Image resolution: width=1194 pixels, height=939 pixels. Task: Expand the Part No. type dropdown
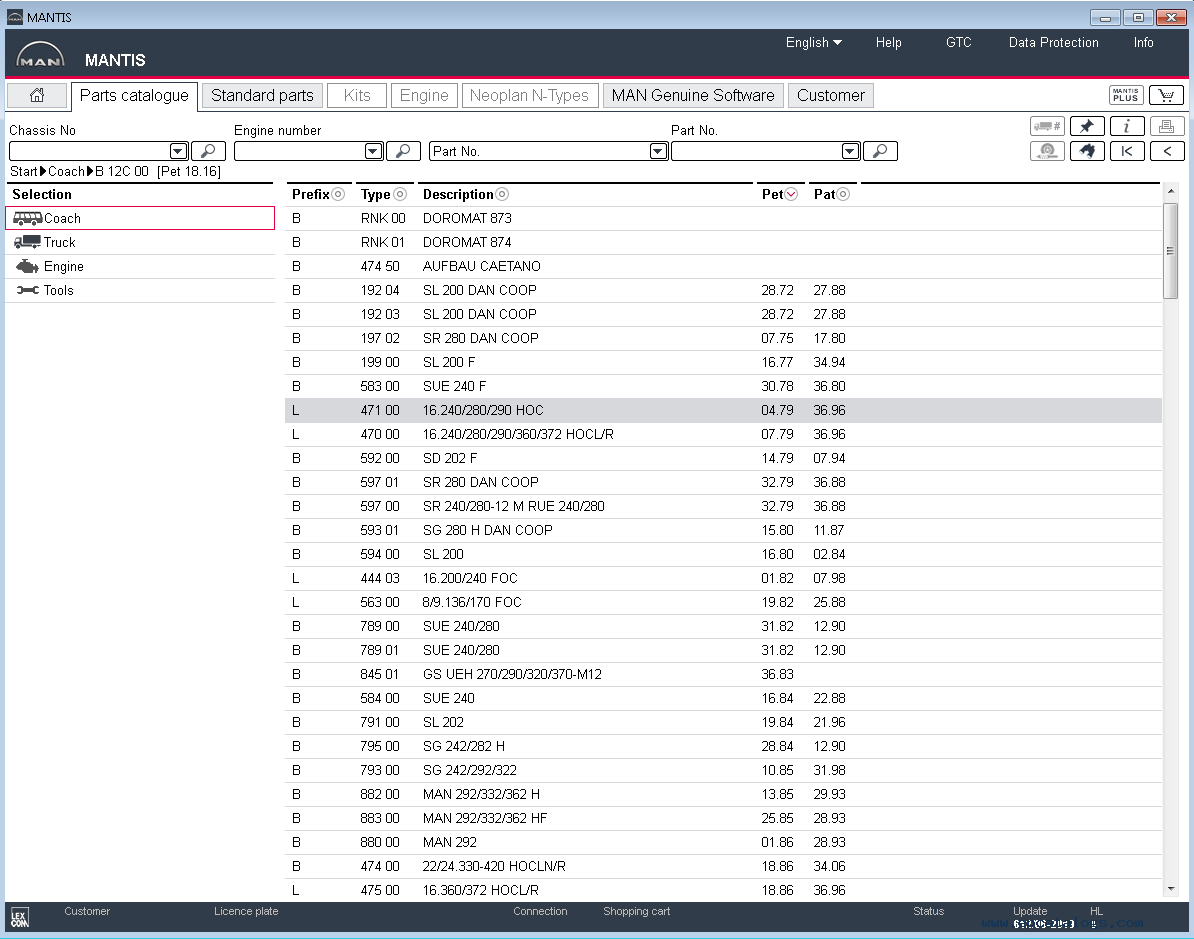(659, 151)
